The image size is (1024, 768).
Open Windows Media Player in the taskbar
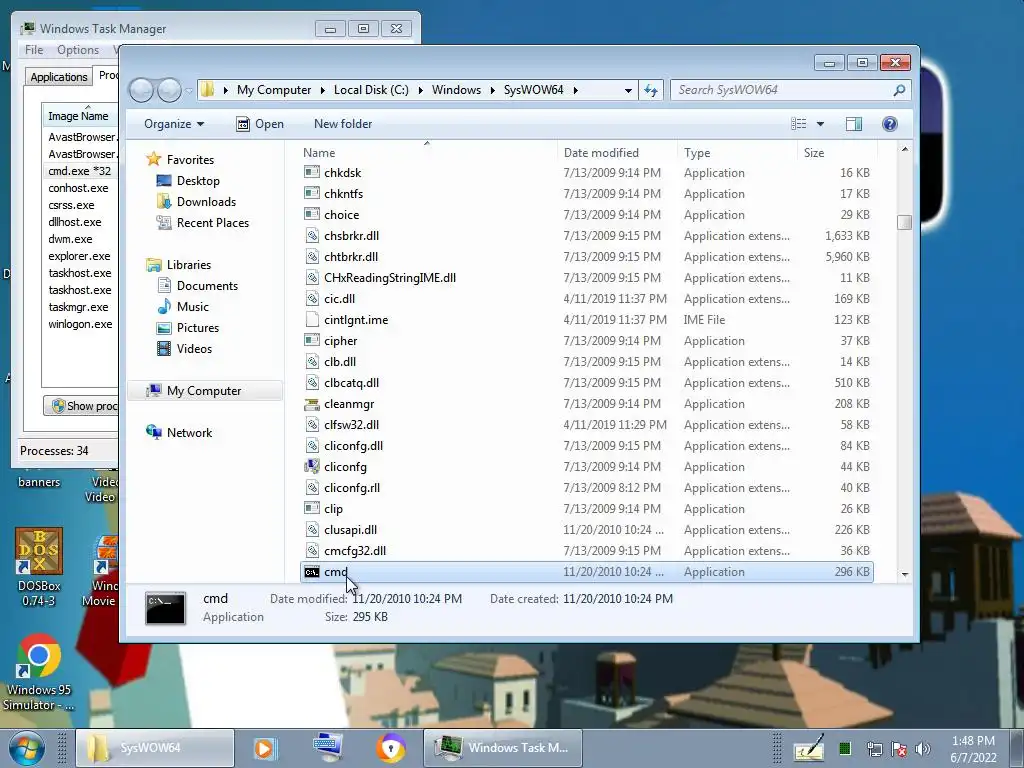tap(264, 748)
